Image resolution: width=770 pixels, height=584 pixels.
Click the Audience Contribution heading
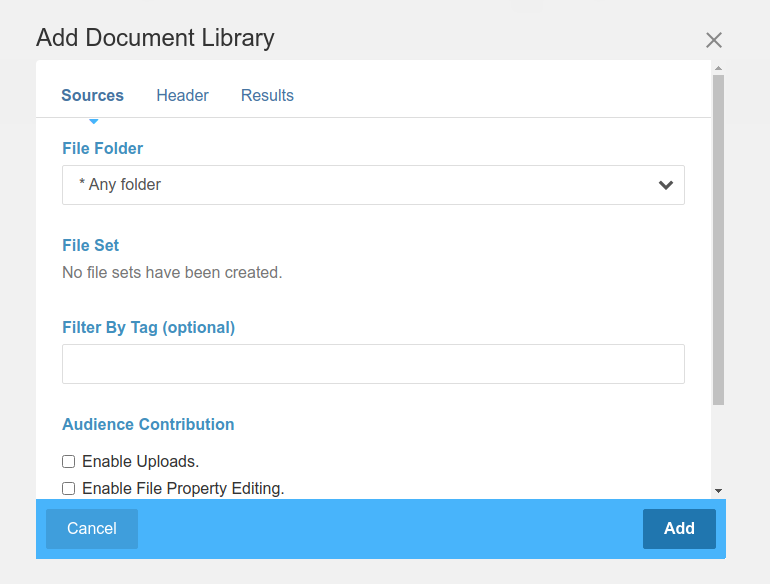coord(148,424)
